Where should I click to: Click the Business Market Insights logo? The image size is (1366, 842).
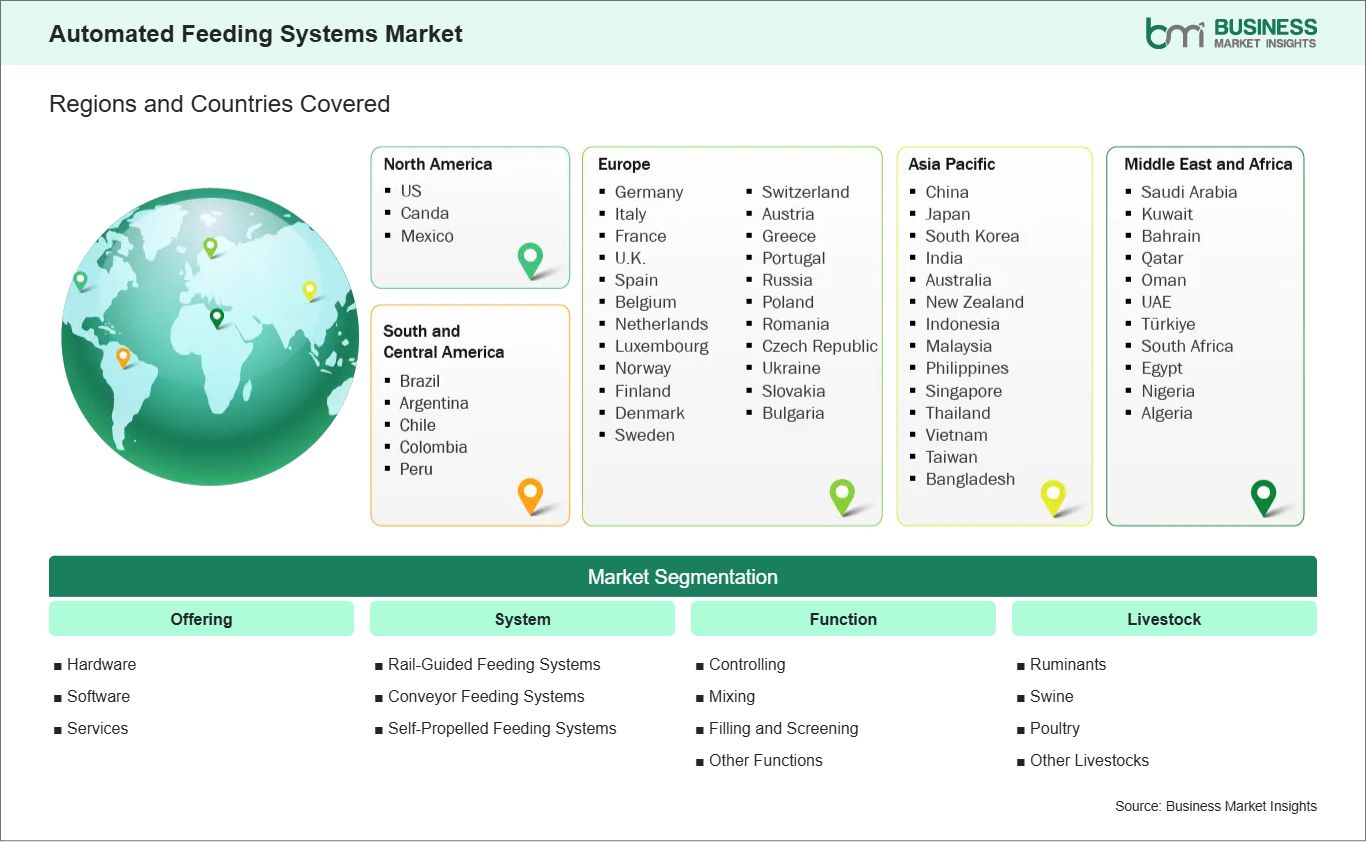pyautogui.click(x=1230, y=31)
